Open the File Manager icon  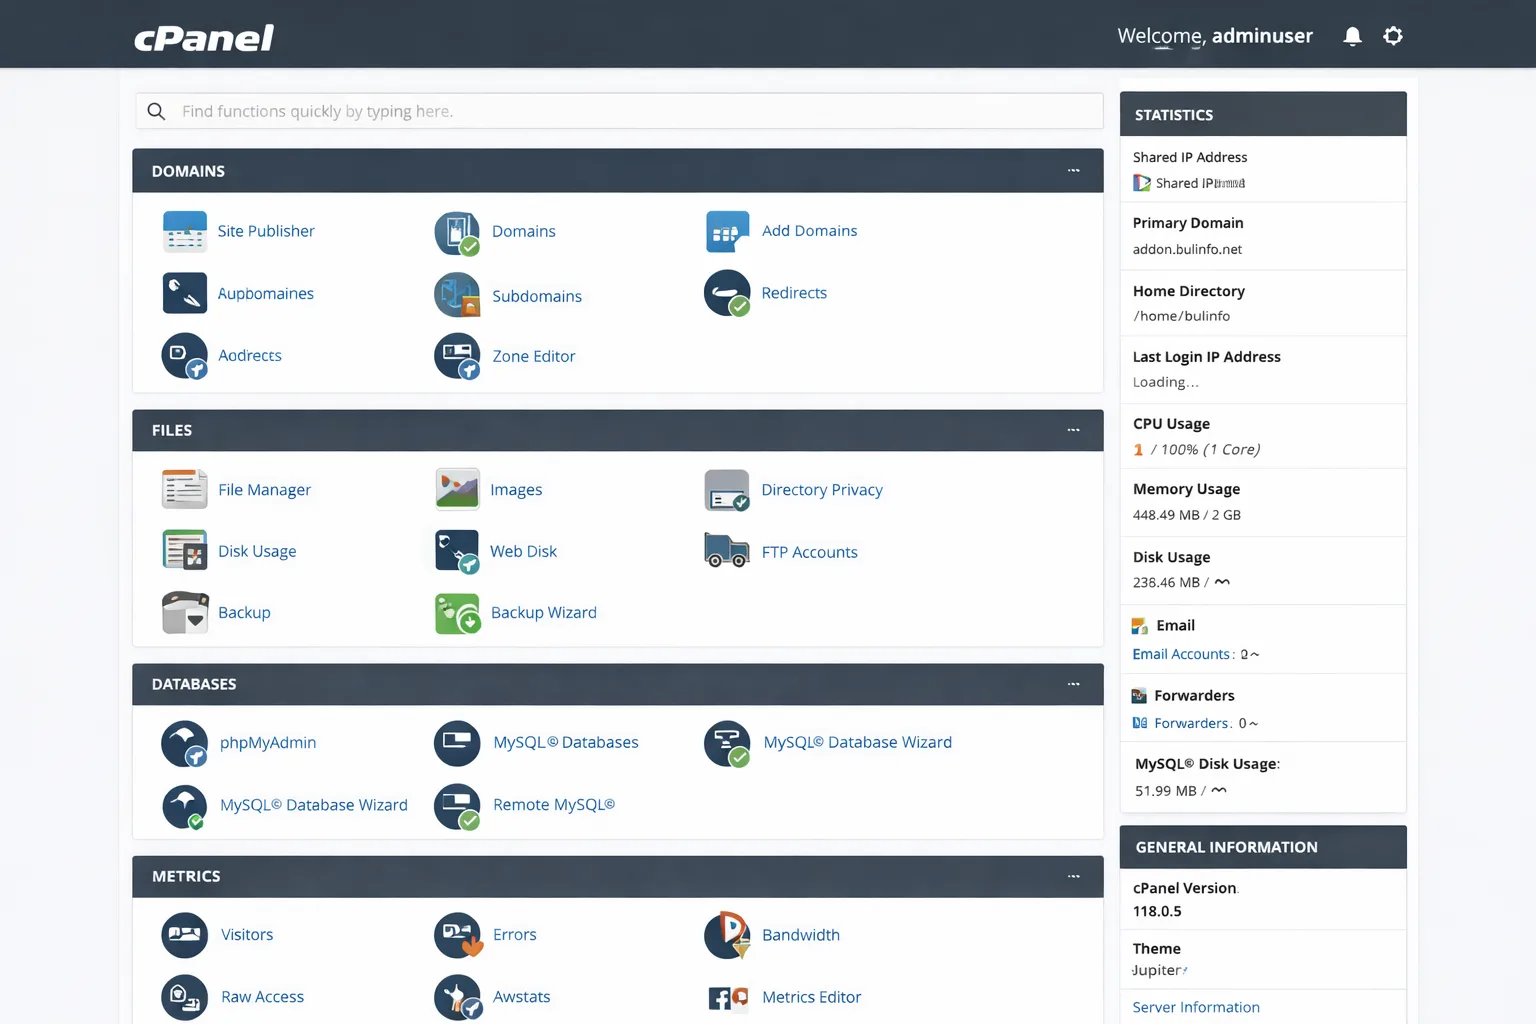pos(184,490)
